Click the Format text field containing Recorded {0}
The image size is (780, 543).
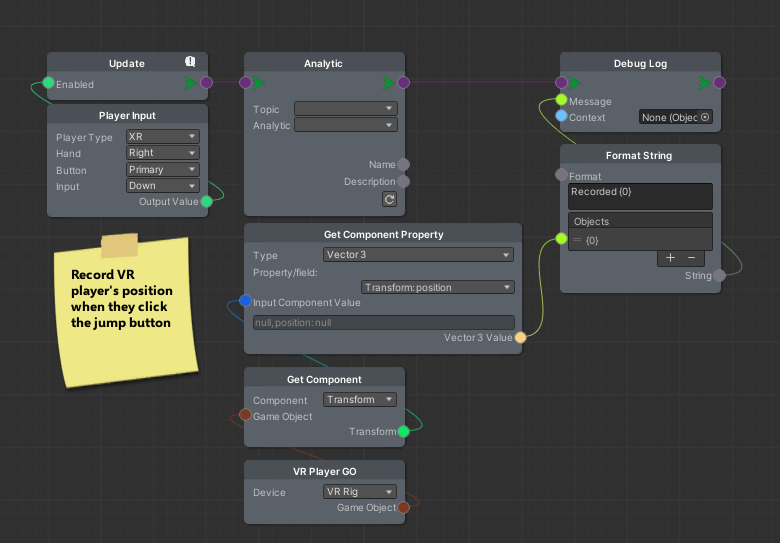pyautogui.click(x=640, y=196)
